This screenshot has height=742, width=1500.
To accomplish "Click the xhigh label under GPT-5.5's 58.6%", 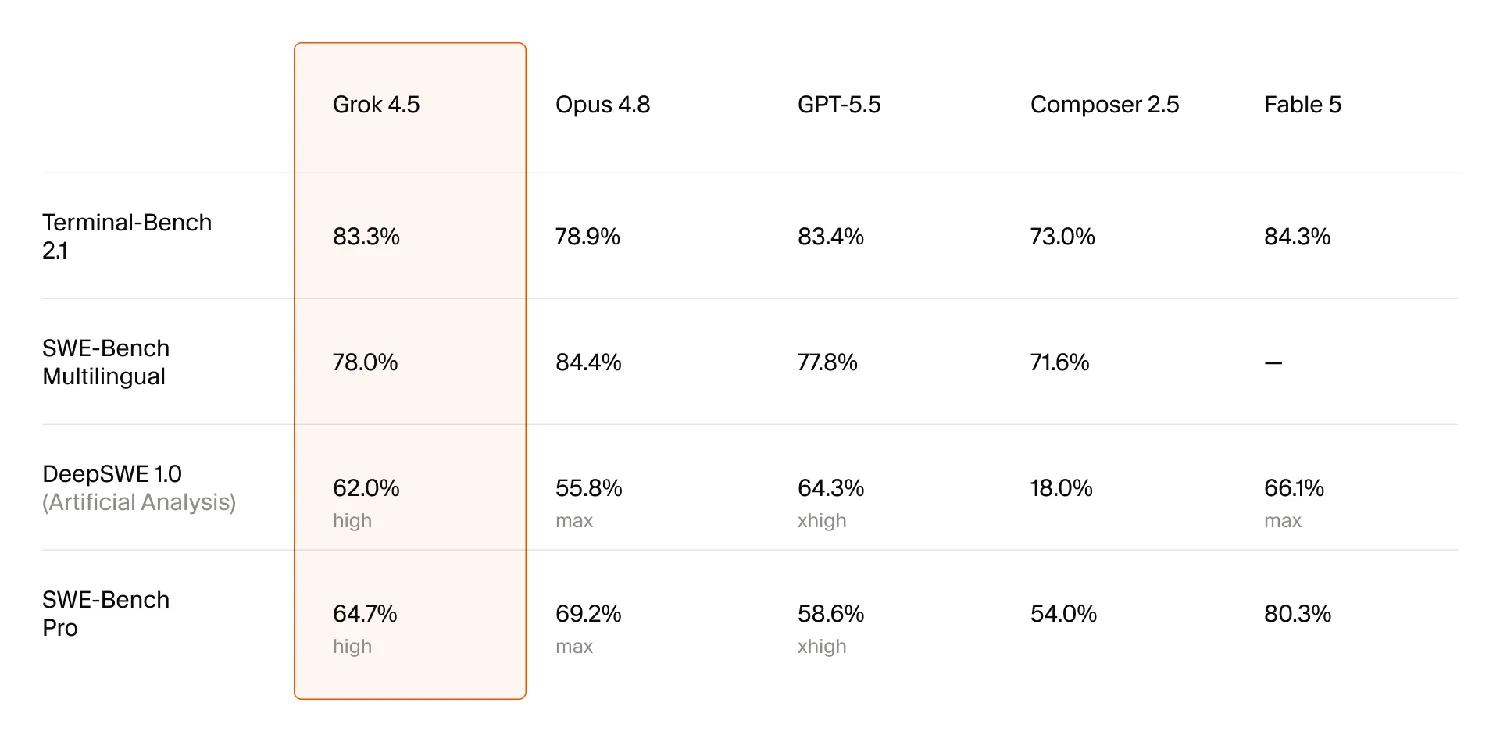I will [822, 647].
